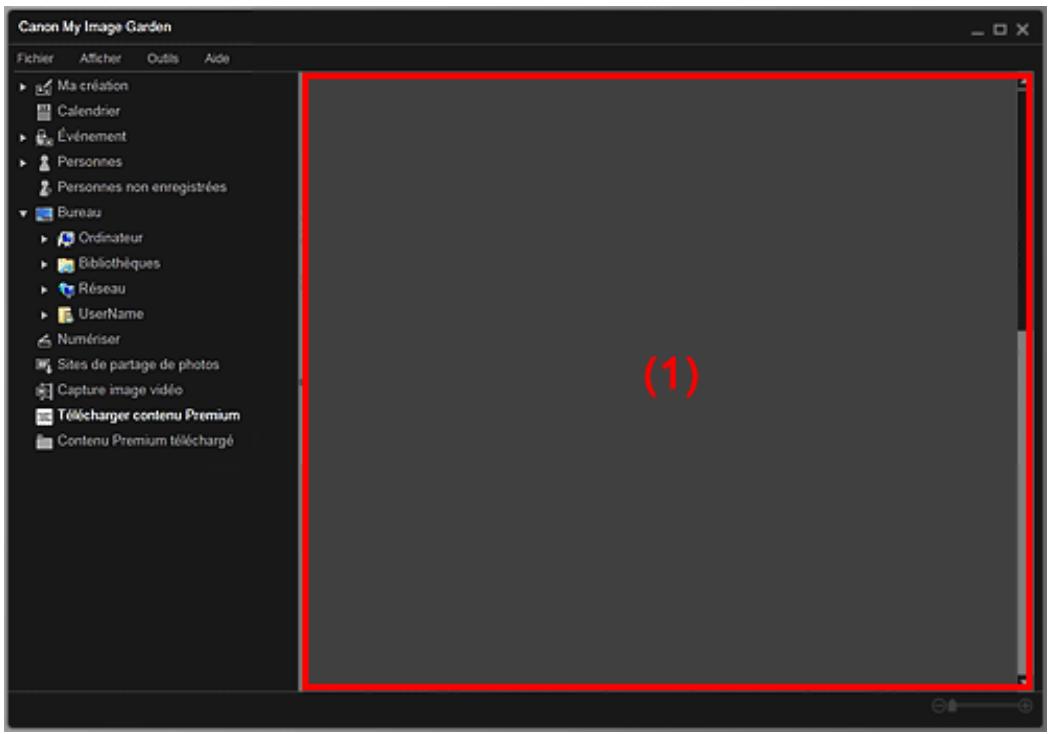Select the Numériser scanner icon

[x=44, y=339]
